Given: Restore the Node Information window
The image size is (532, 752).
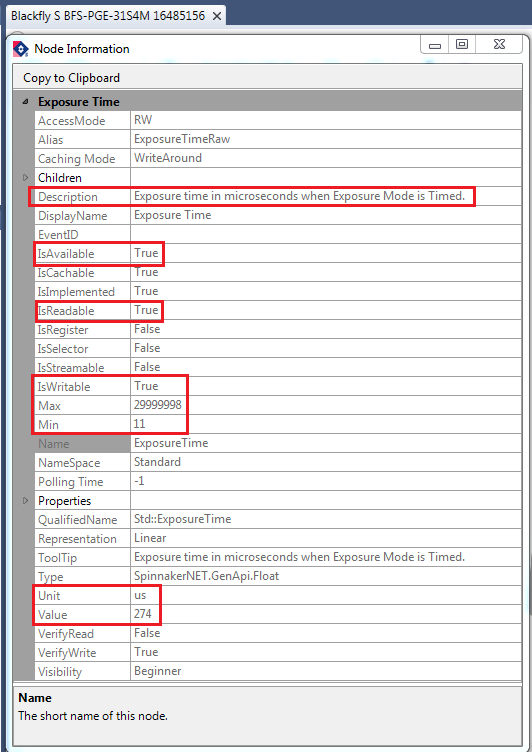Looking at the screenshot, I should pyautogui.click(x=461, y=45).
